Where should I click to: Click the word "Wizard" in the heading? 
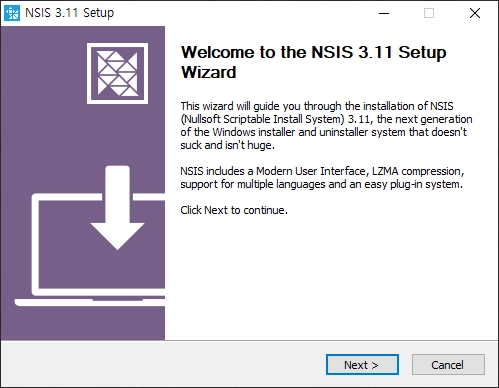point(209,72)
